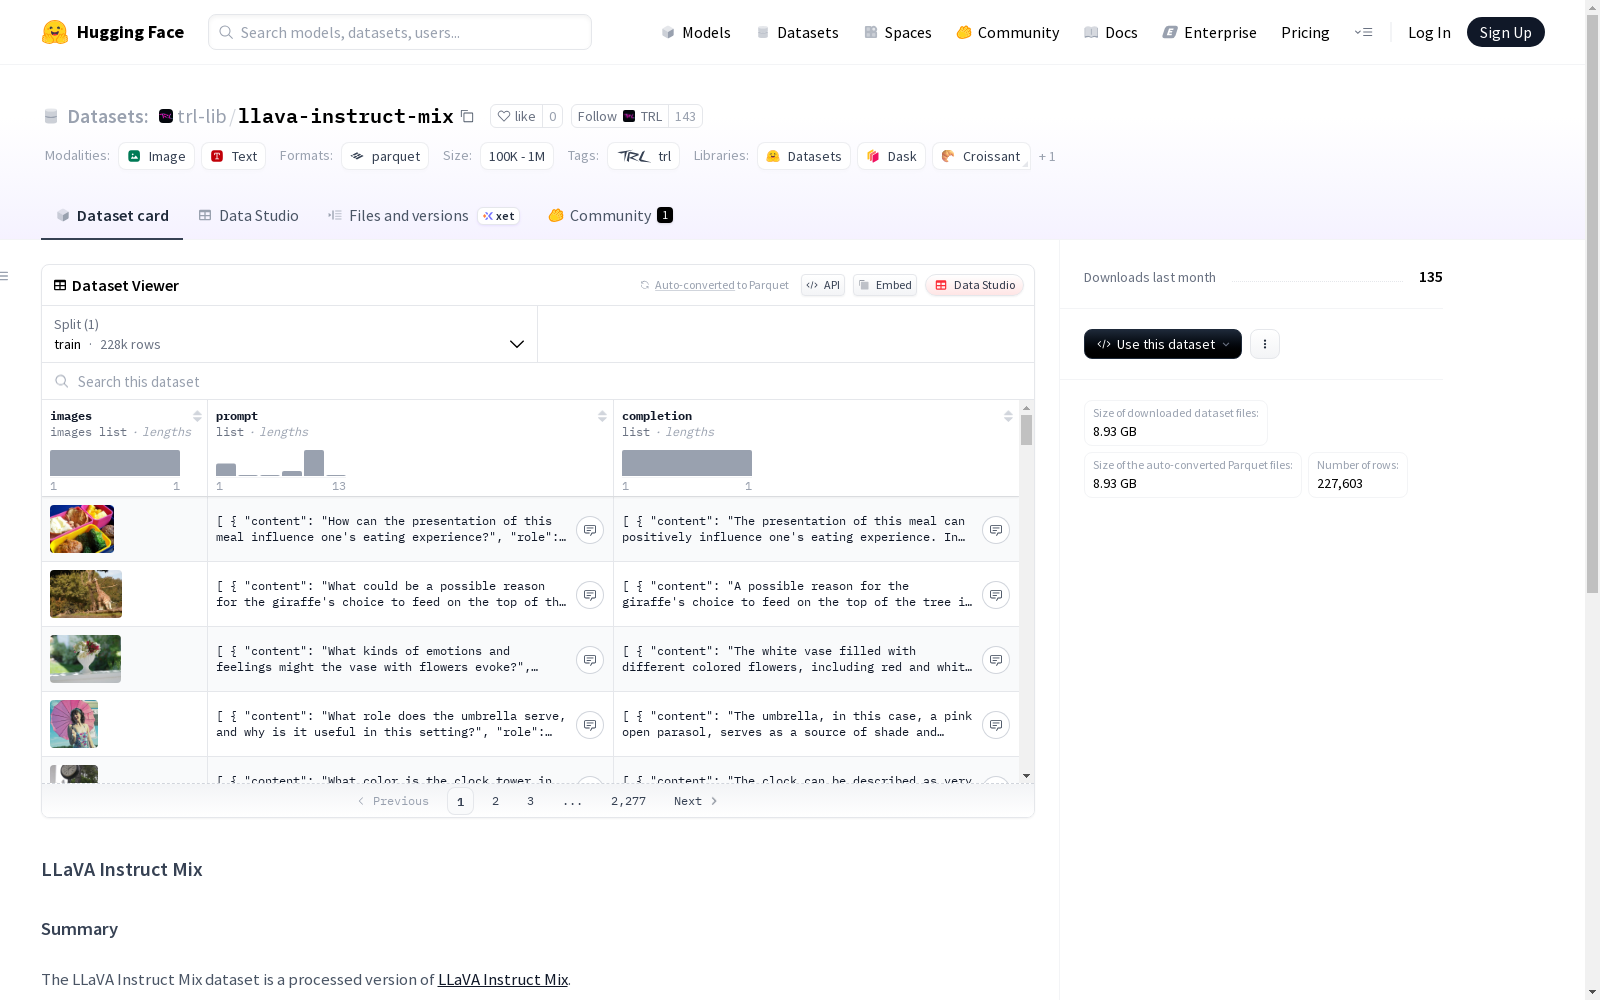Select the Croissant library tag
The height and width of the screenshot is (1000, 1600).
click(x=981, y=156)
